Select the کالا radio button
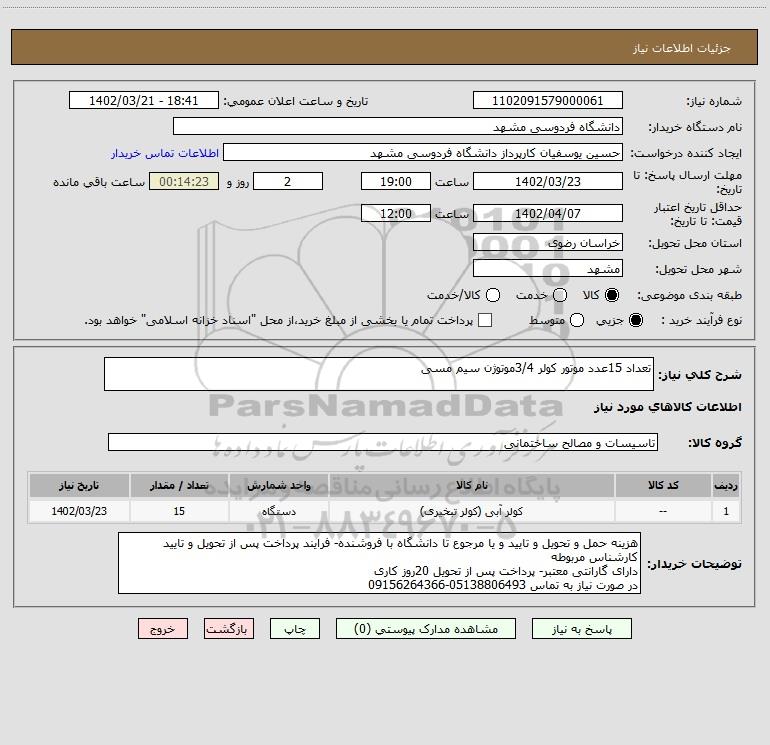The width and height of the screenshot is (770, 745). pyautogui.click(x=612, y=295)
